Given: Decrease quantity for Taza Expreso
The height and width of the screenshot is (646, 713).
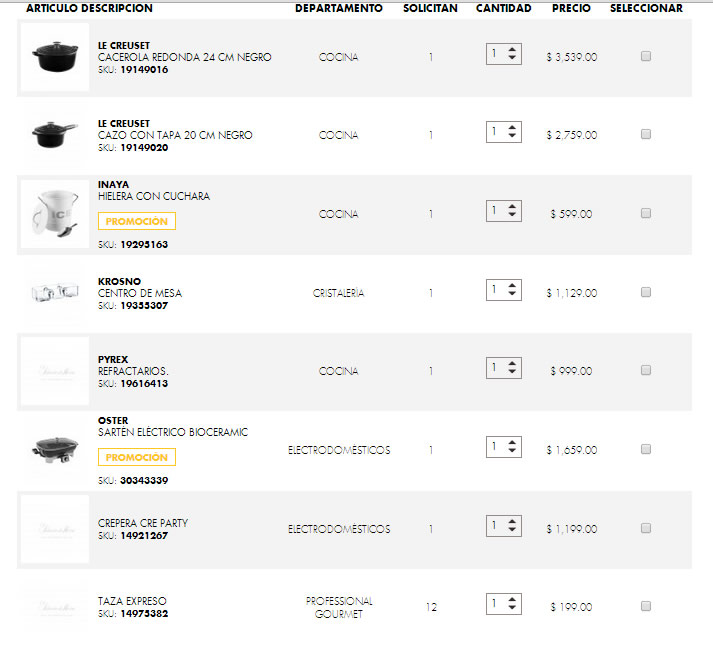Looking at the screenshot, I should coord(513,609).
